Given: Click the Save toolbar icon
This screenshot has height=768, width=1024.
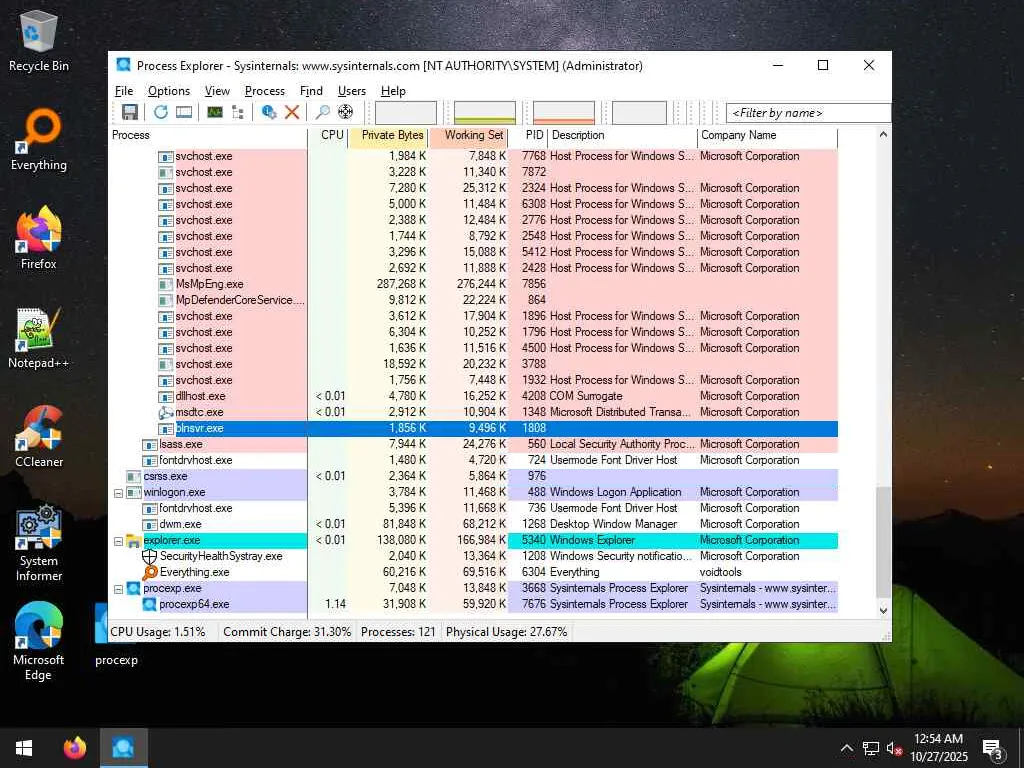Looking at the screenshot, I should coord(129,112).
